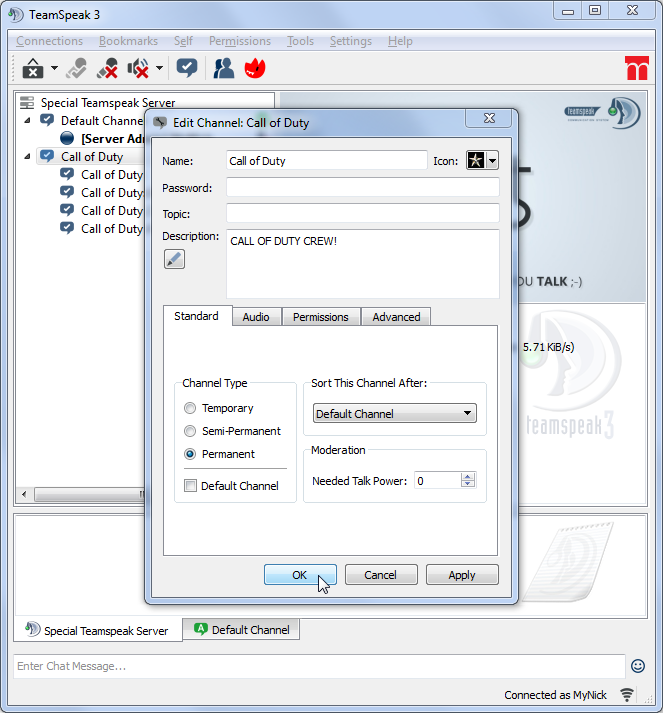Click the TeamSpeak logo in title bar

point(15,15)
